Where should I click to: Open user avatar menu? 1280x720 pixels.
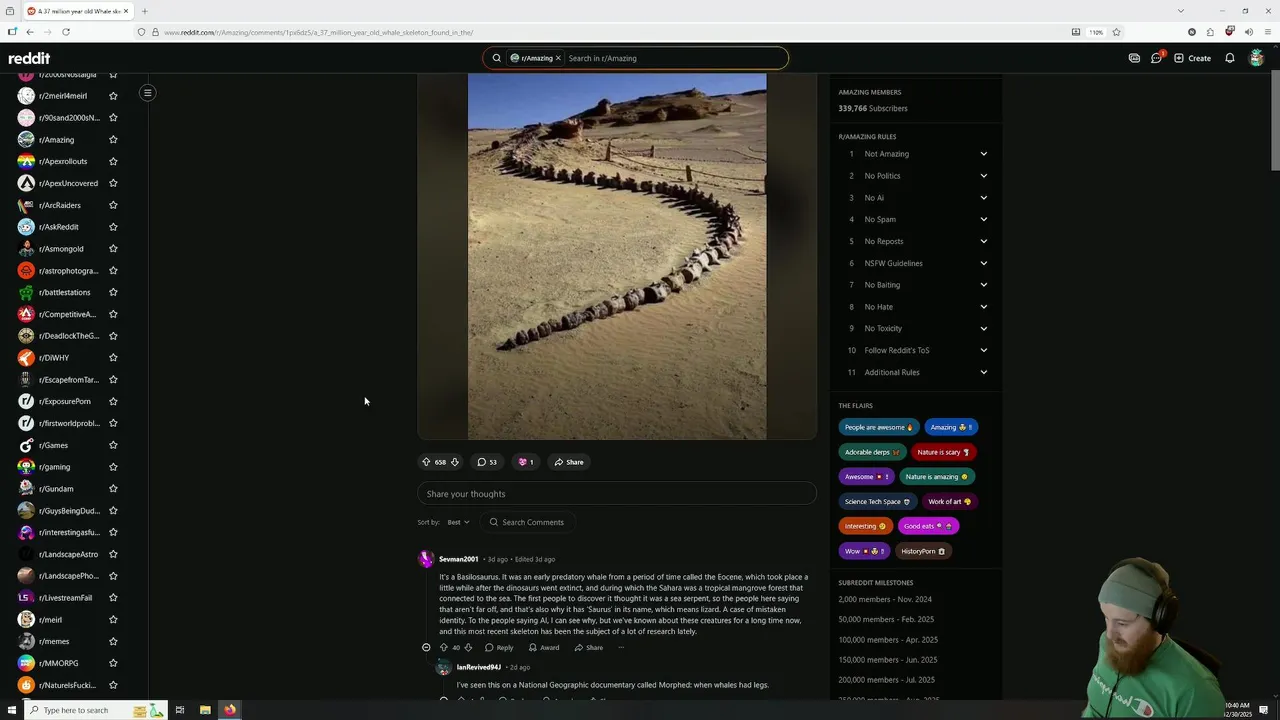point(1257,58)
